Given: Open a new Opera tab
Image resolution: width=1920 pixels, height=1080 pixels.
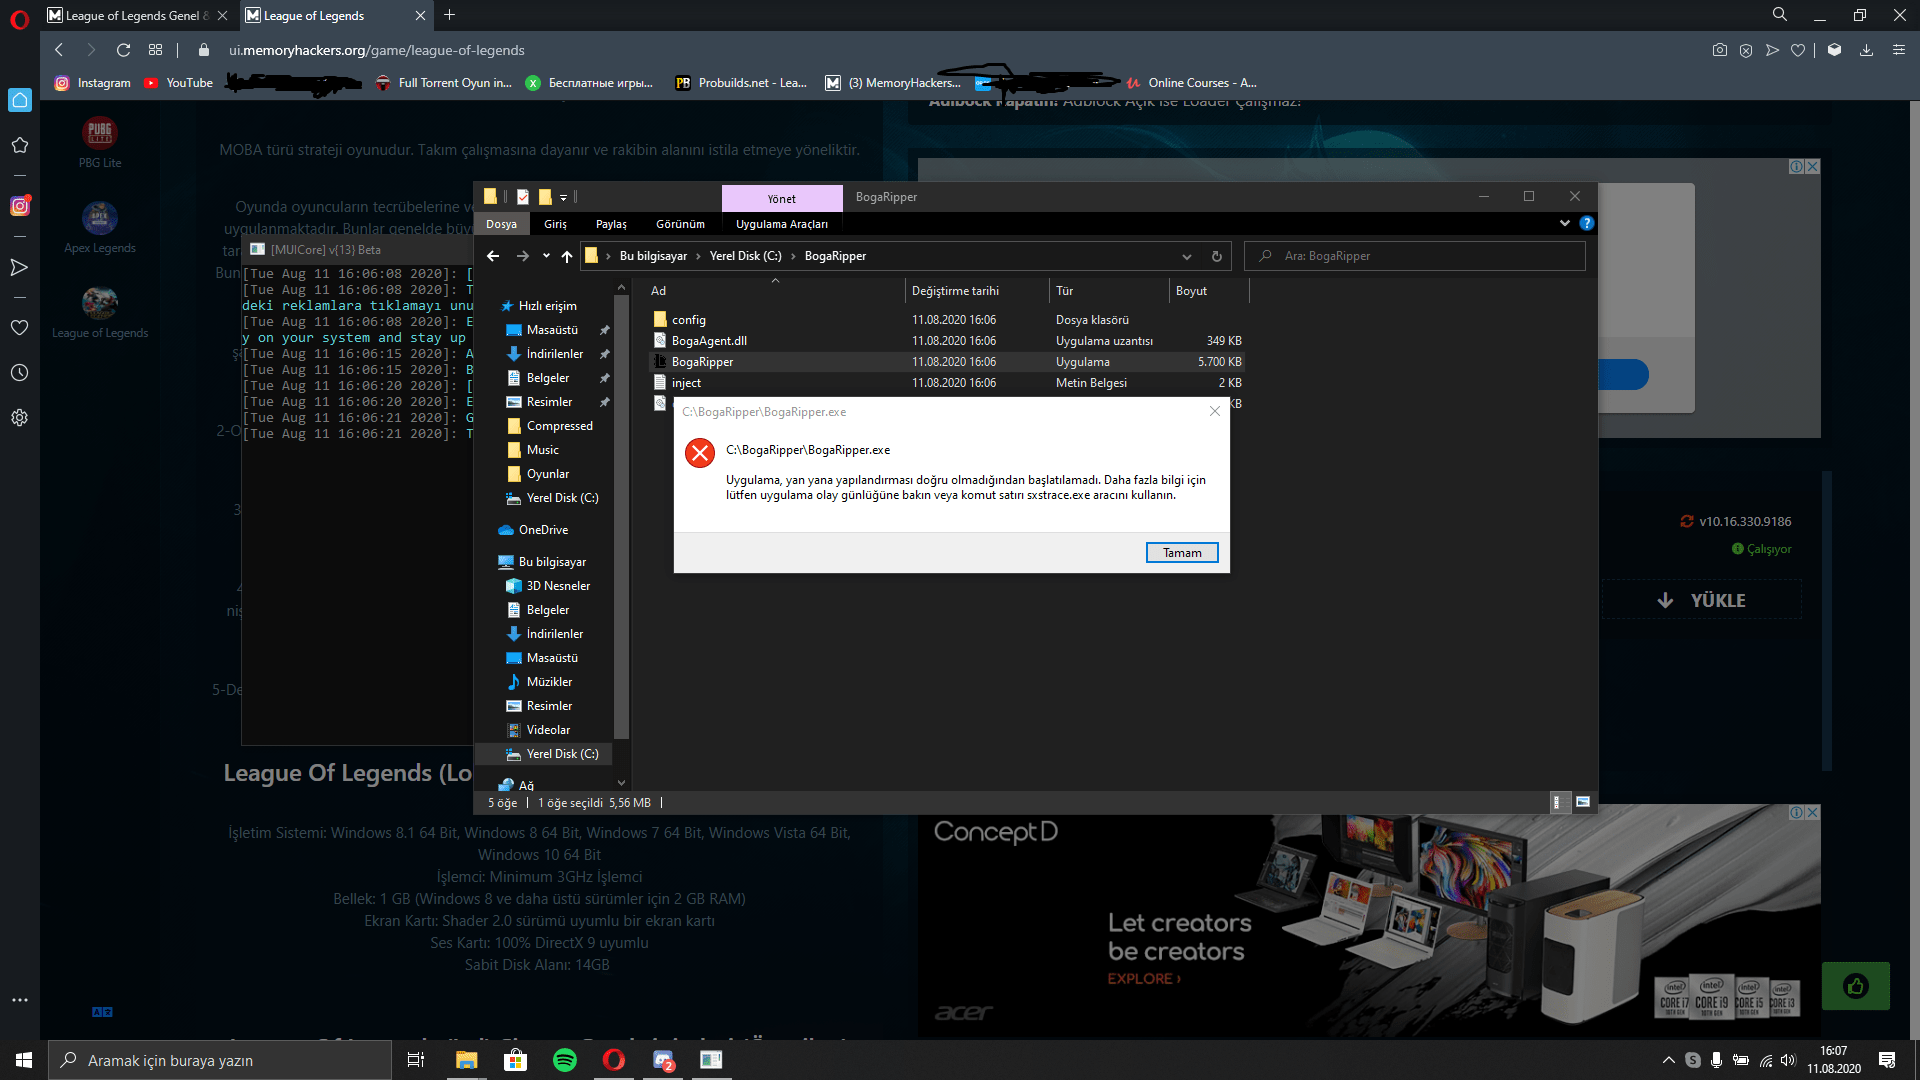Looking at the screenshot, I should click(449, 15).
